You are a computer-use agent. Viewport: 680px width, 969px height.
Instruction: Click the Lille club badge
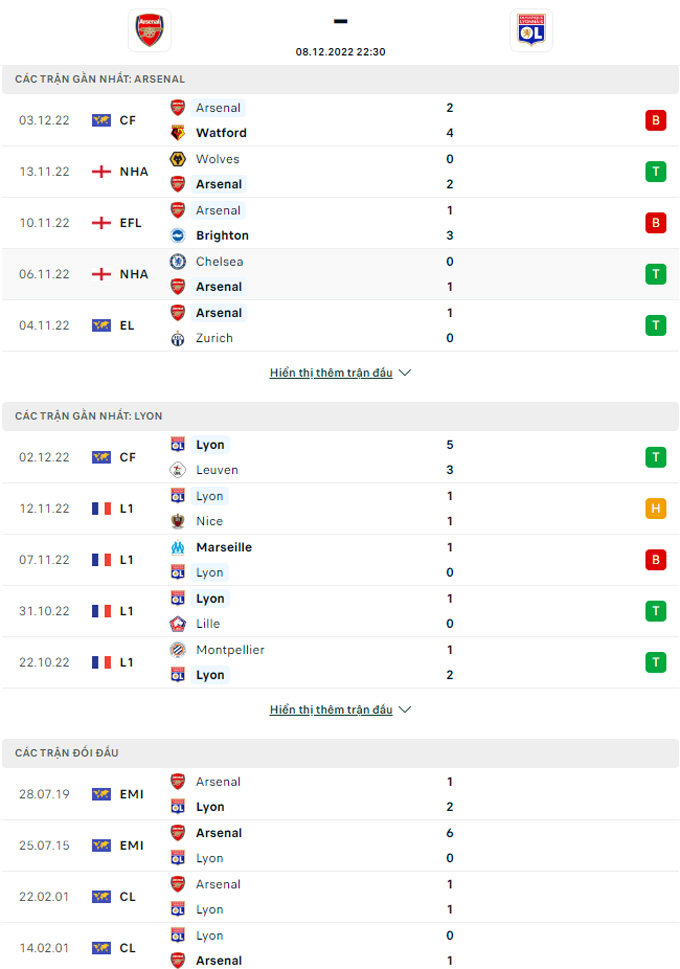(177, 624)
